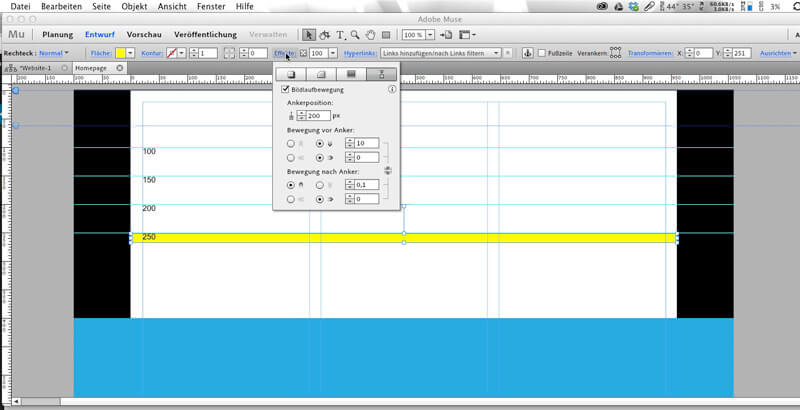Open the hyperlinks filter dropdown
The height and width of the screenshot is (410, 800).
441,53
